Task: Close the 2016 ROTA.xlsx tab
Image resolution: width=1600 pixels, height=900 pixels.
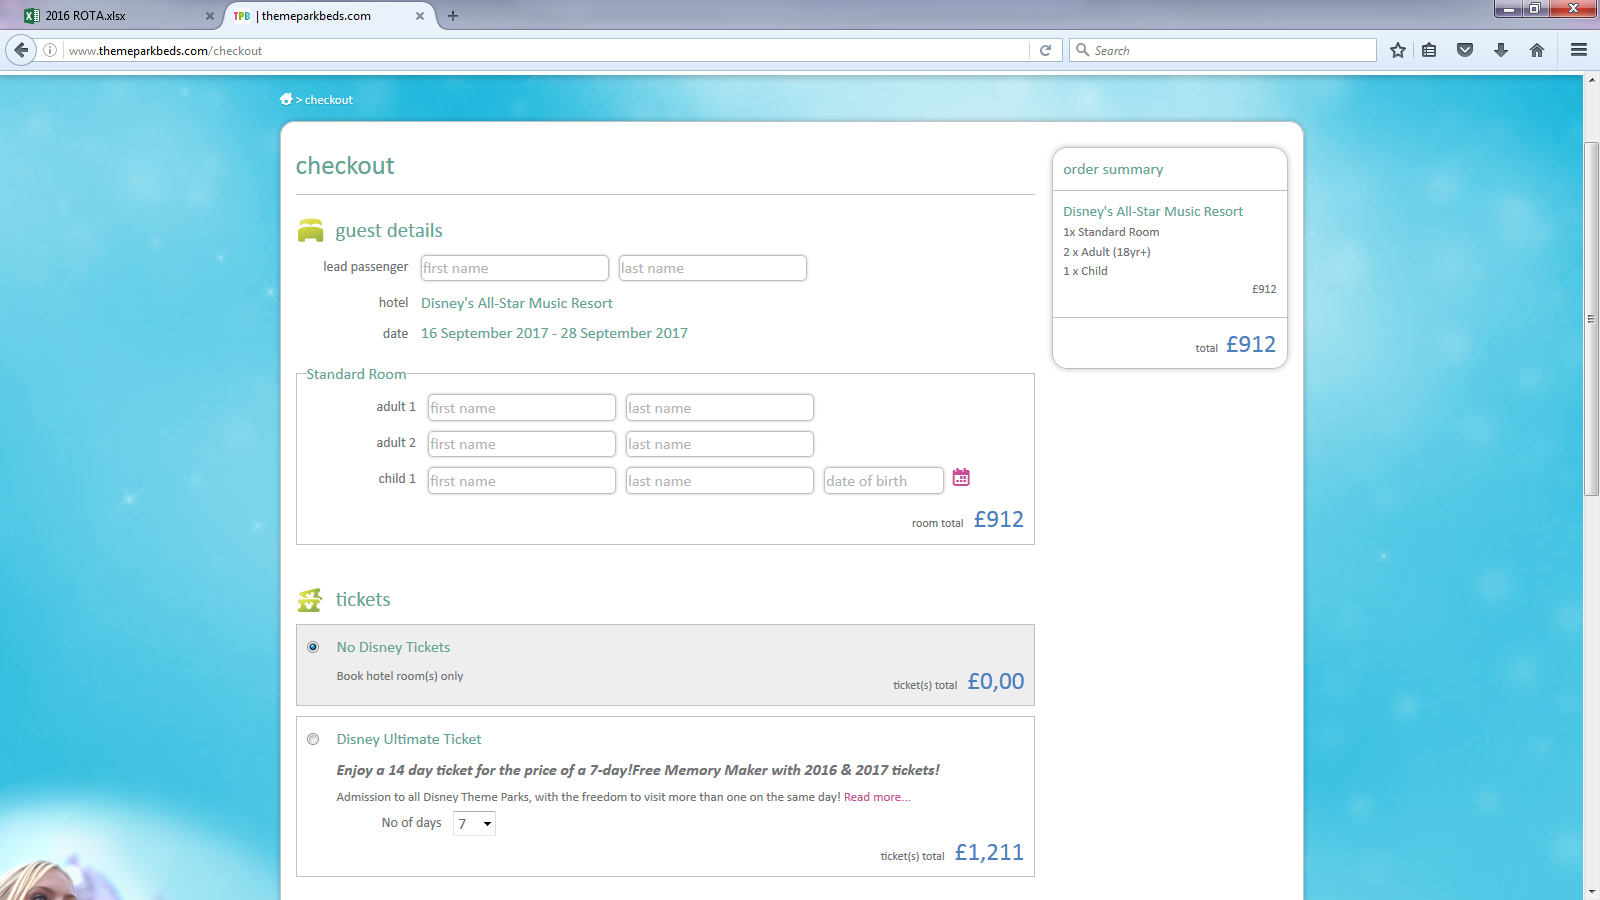Action: click(210, 16)
